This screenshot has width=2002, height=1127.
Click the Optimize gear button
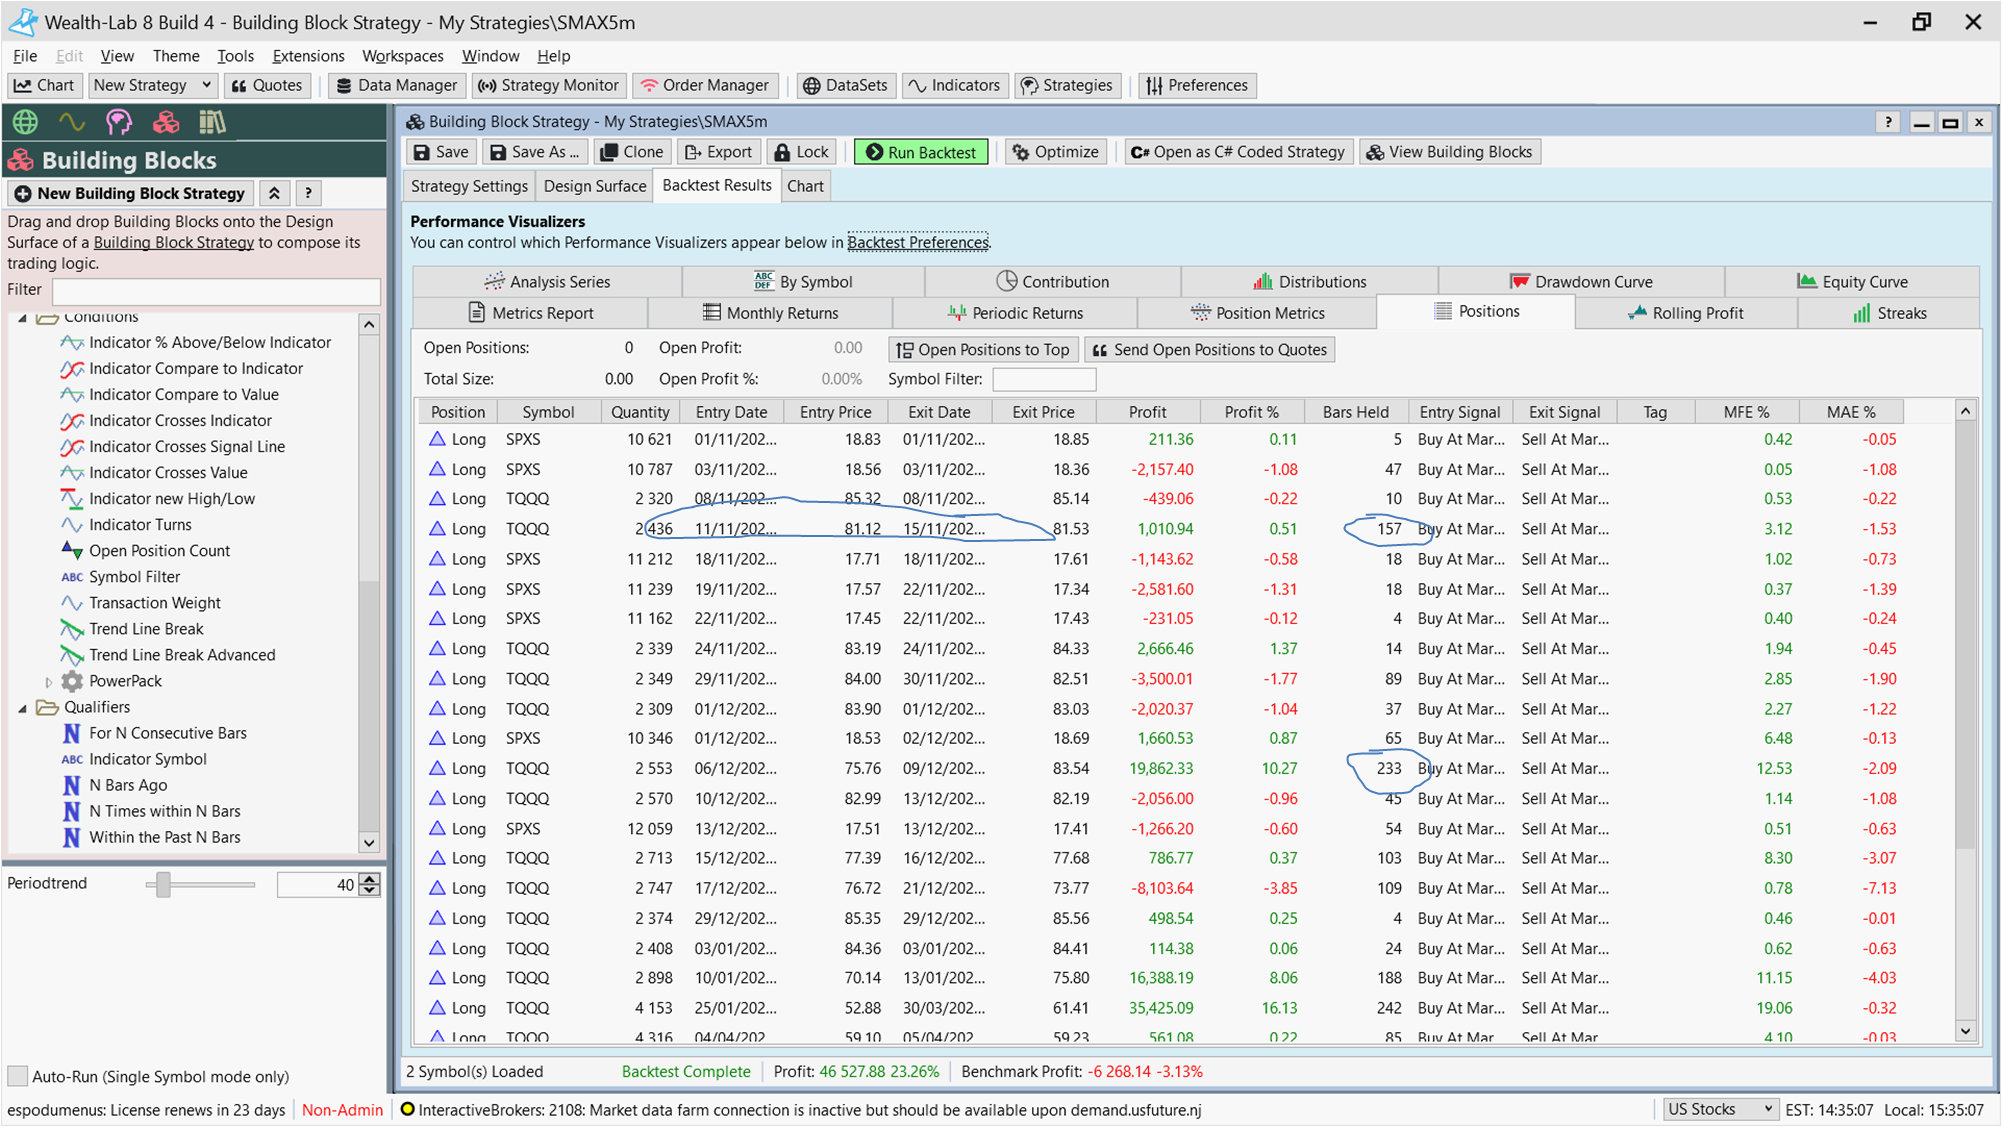coord(1055,152)
